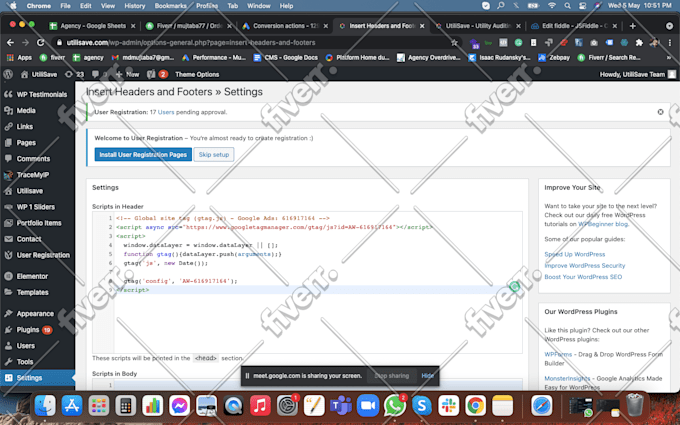Open the Chrome Extensions puzzle icon
The height and width of the screenshot is (425, 680).
(x=639, y=42)
